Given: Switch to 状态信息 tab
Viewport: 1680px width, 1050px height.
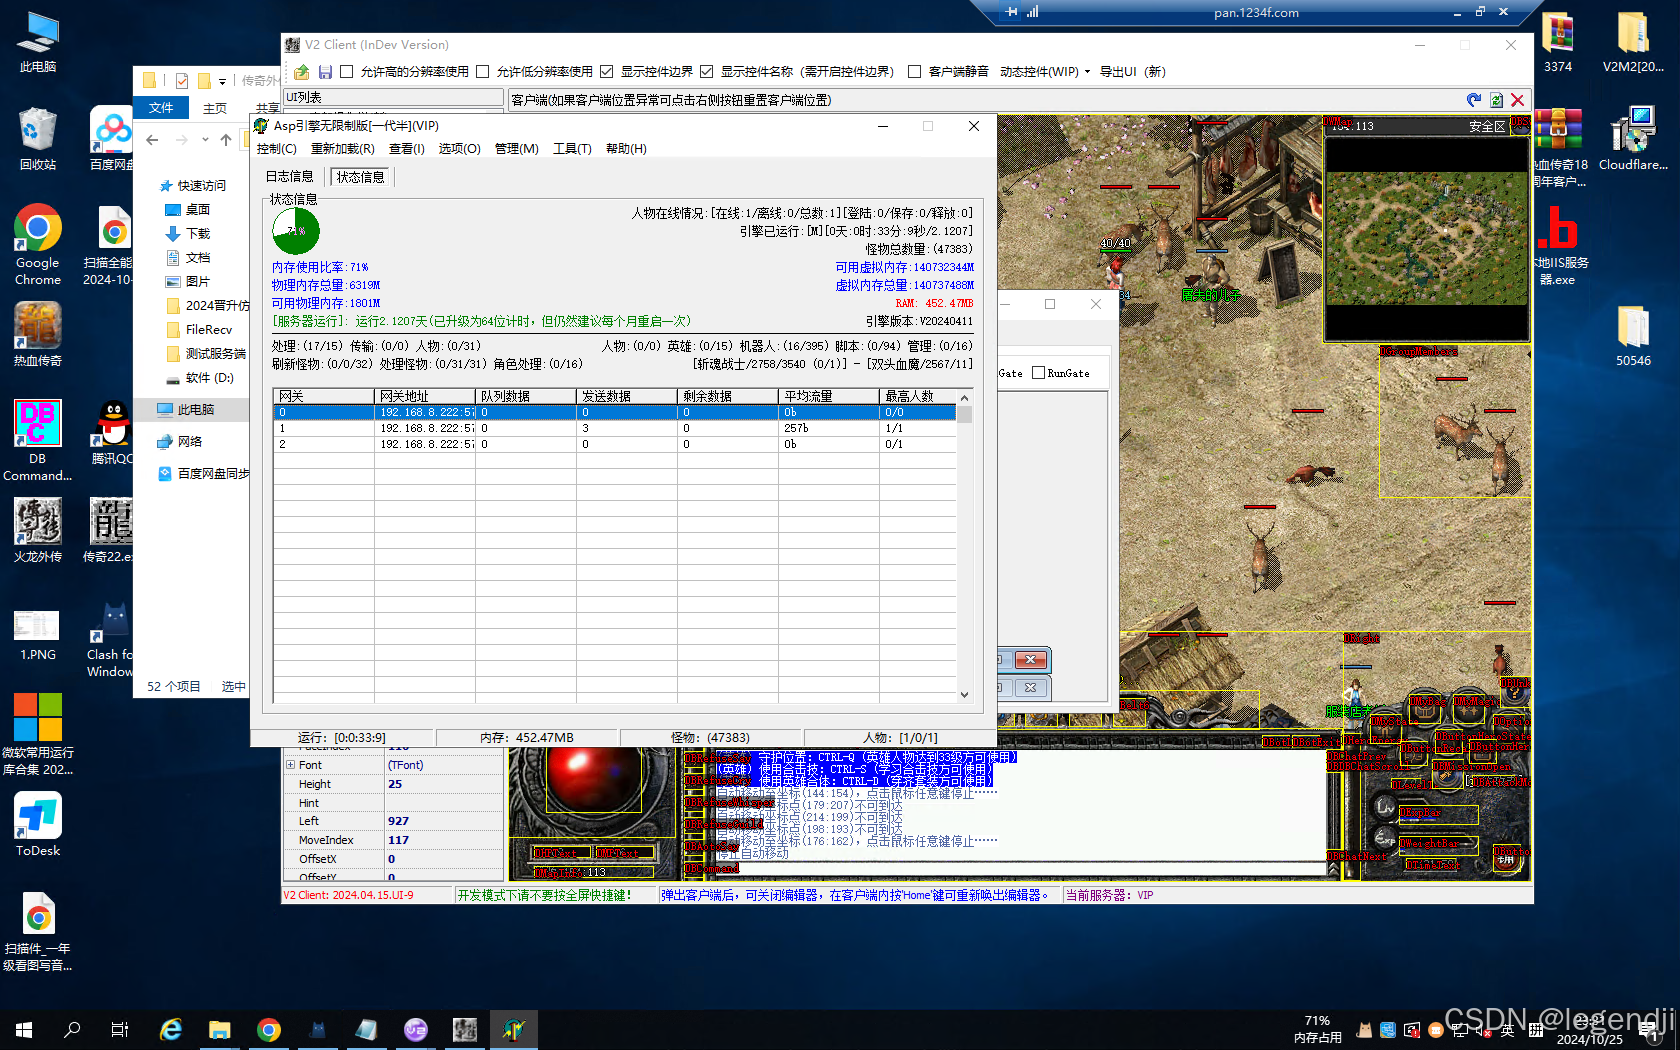Looking at the screenshot, I should coord(360,177).
